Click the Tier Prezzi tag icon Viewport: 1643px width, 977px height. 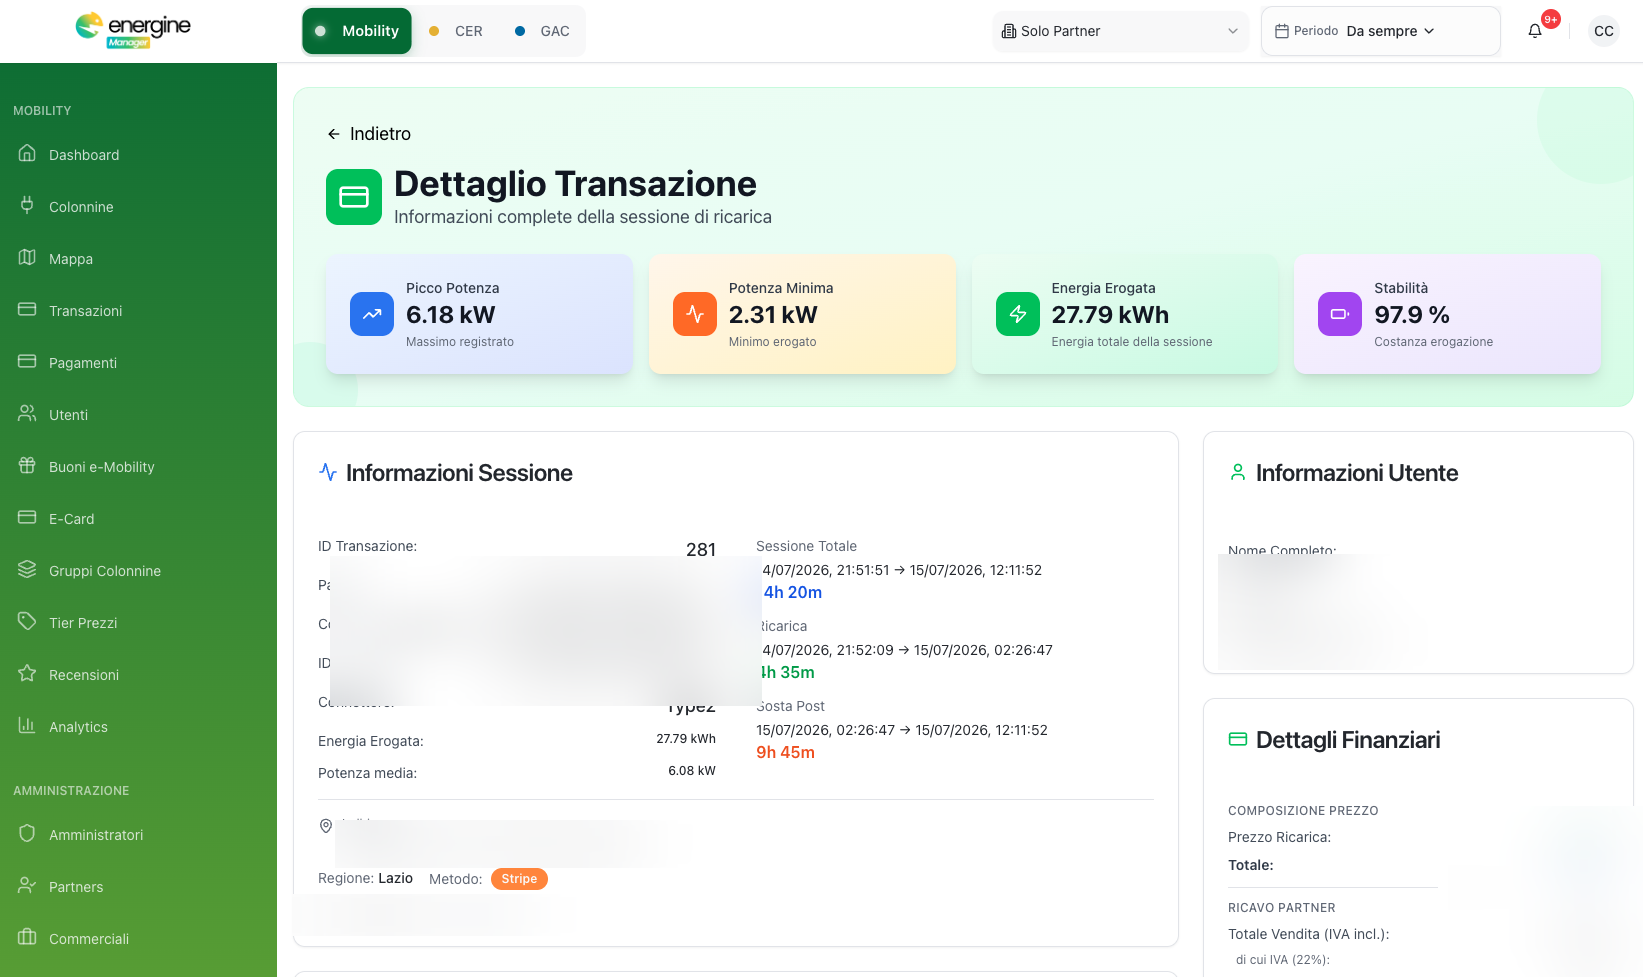(27, 622)
